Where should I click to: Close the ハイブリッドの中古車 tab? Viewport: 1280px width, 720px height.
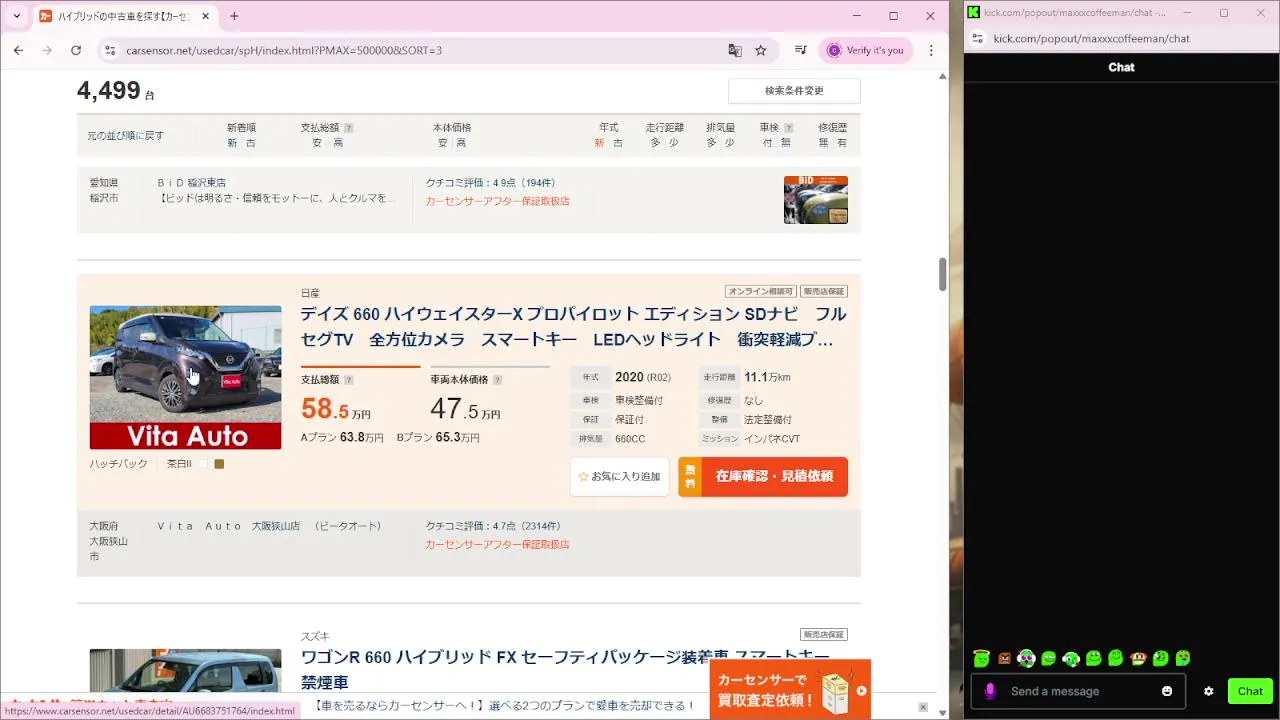[x=206, y=16]
